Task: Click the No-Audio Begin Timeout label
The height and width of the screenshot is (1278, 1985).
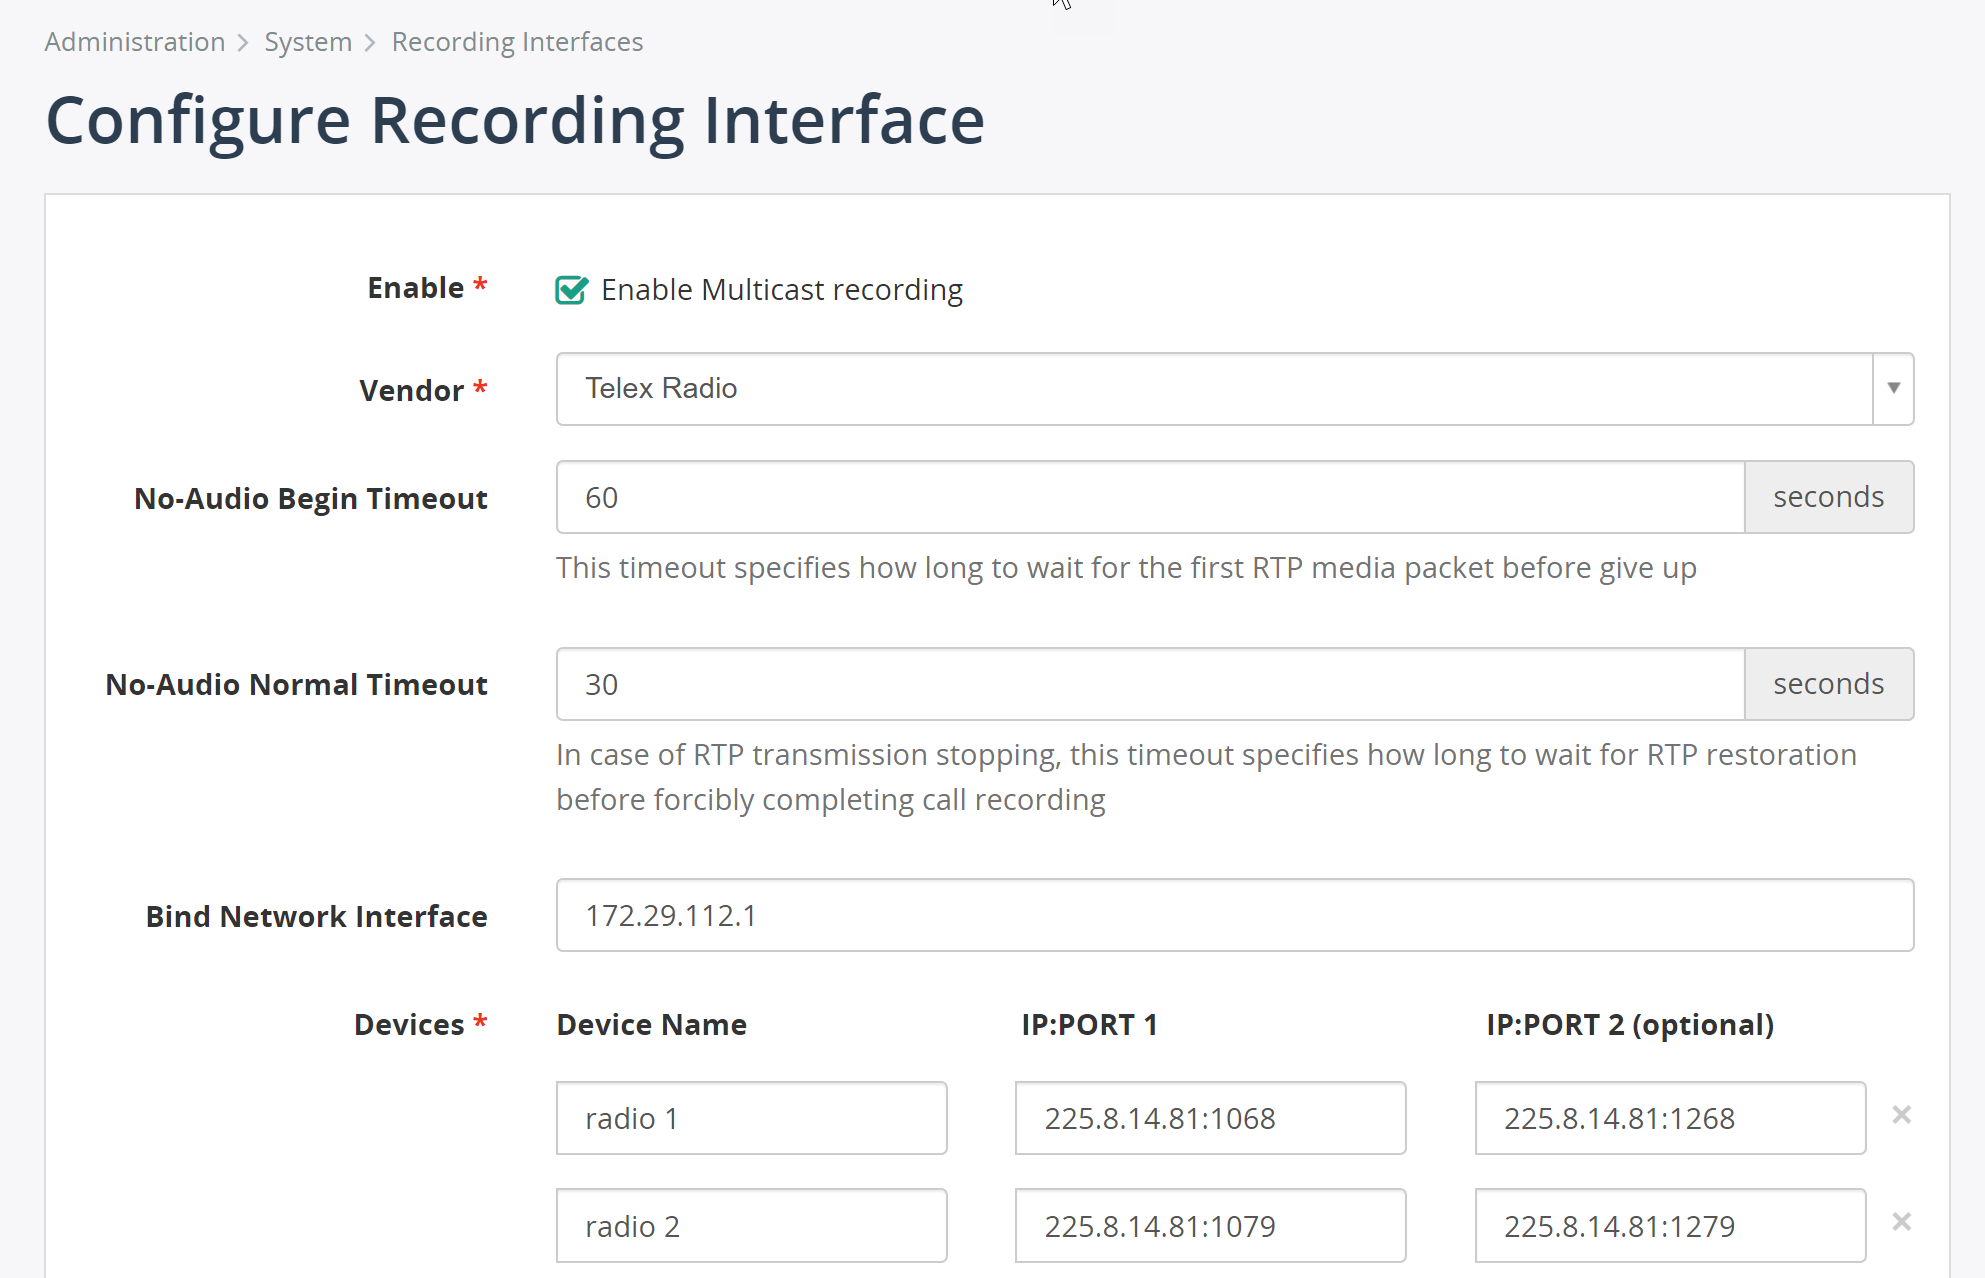Action: [311, 499]
